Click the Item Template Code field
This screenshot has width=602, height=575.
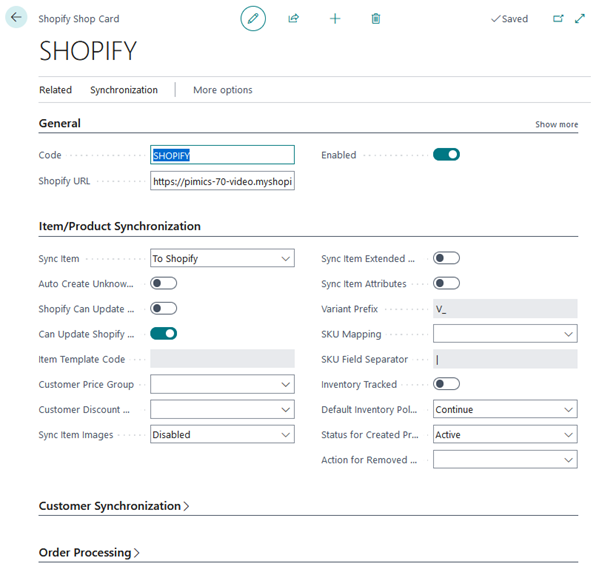click(222, 359)
